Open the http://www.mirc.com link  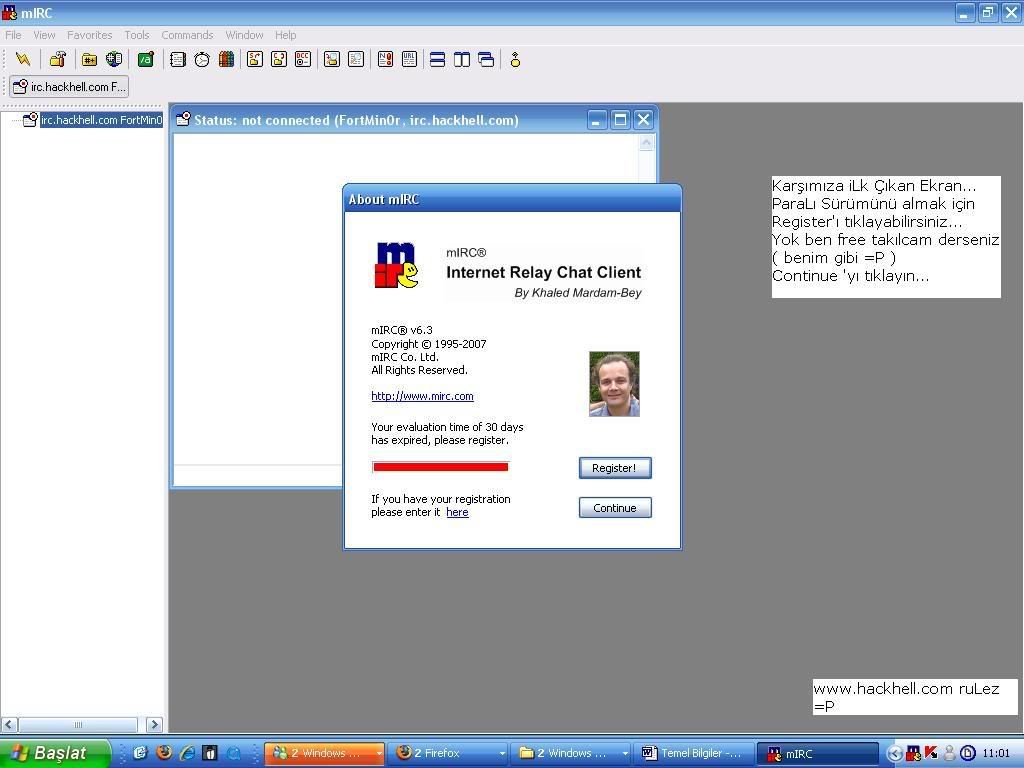422,396
